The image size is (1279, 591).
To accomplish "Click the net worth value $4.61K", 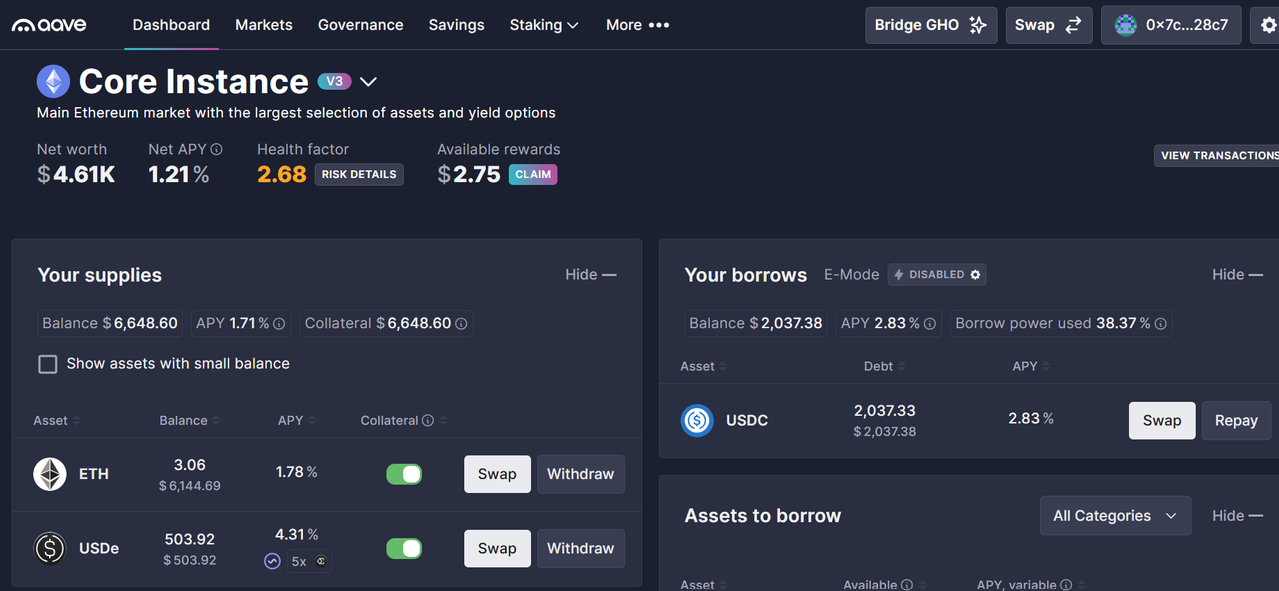I will [76, 174].
